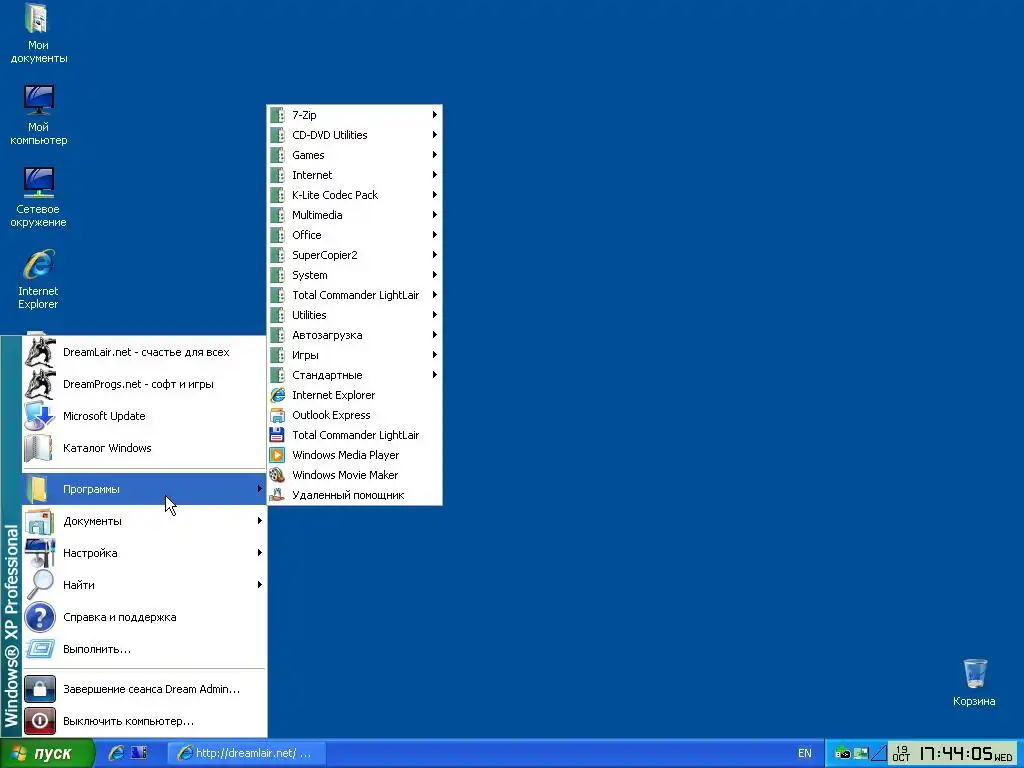Click the DreamProgs.net horse icon
The height and width of the screenshot is (768, 1024).
[x=39, y=384]
